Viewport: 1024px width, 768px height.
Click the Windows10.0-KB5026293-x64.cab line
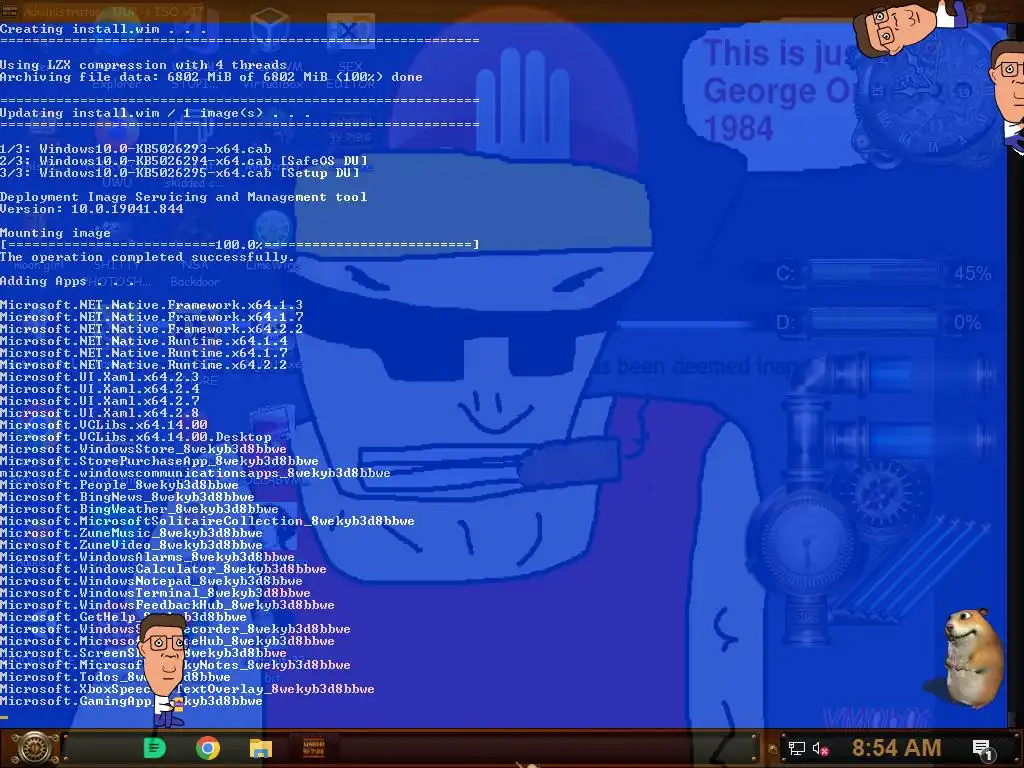136,149
